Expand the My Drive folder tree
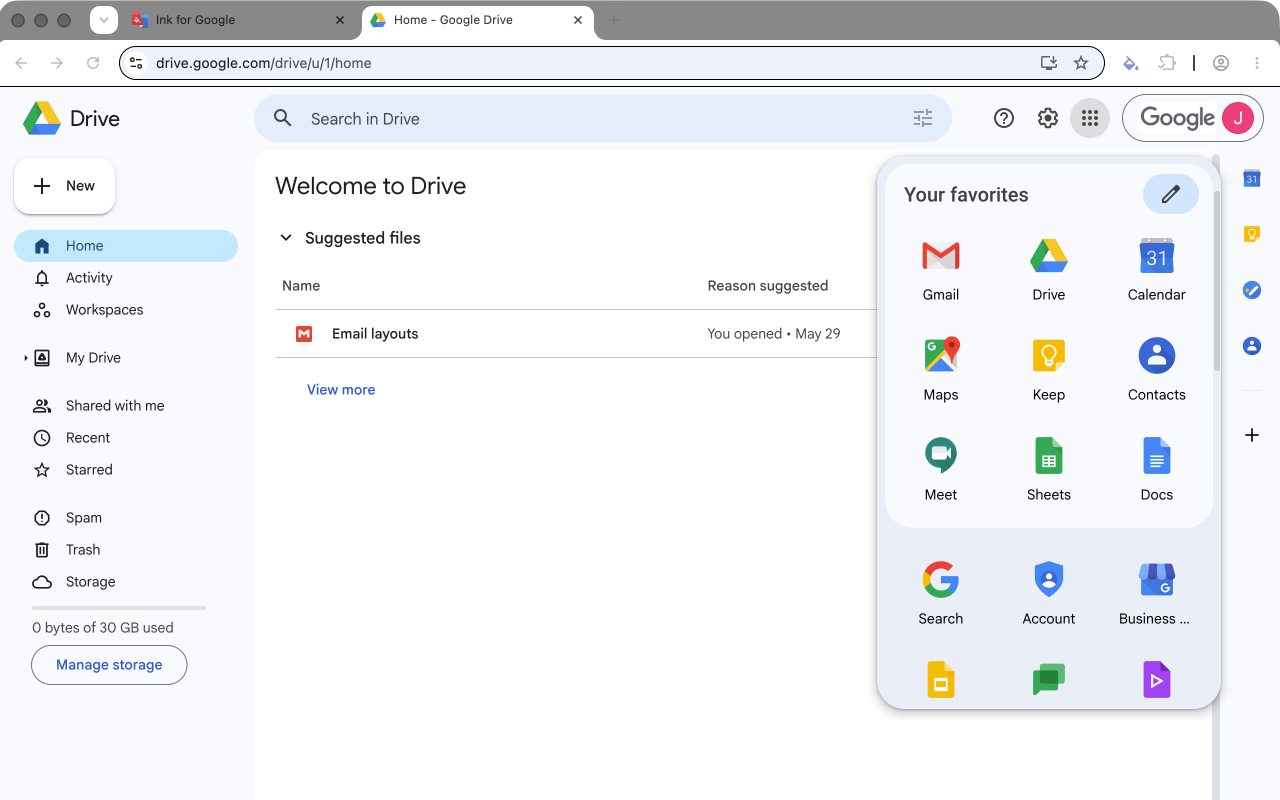 coord(26,358)
